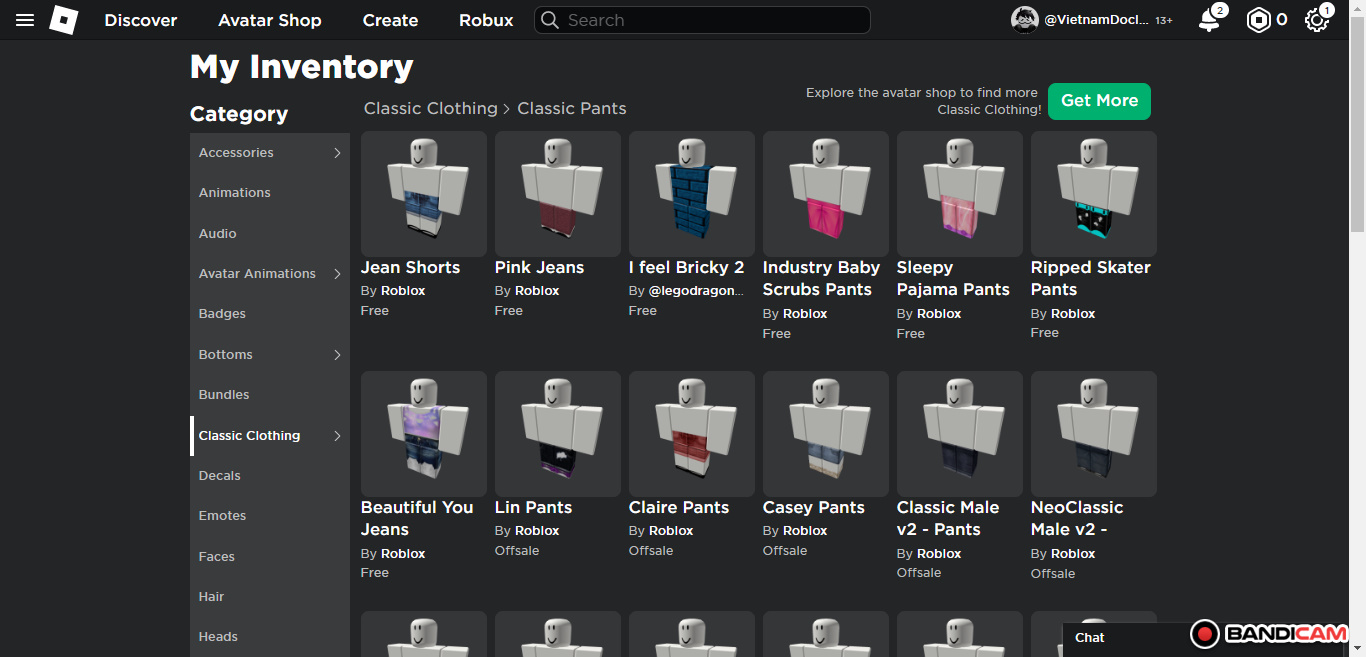Expand the Accessories category

click(337, 153)
